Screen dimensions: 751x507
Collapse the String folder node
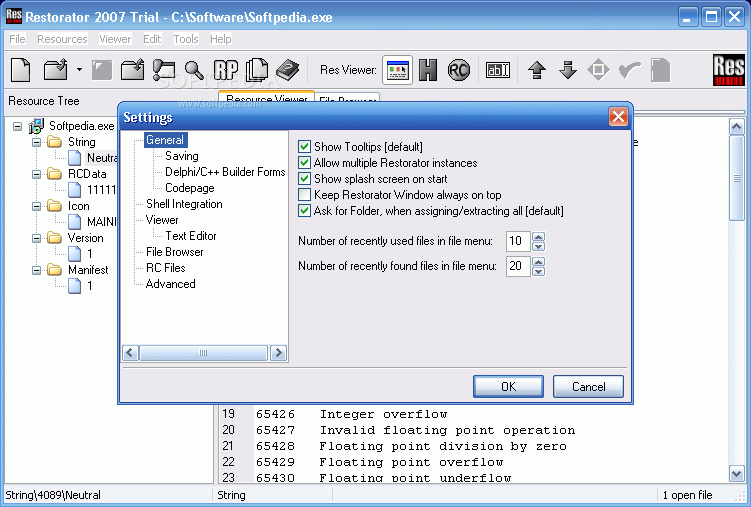tap(36, 142)
